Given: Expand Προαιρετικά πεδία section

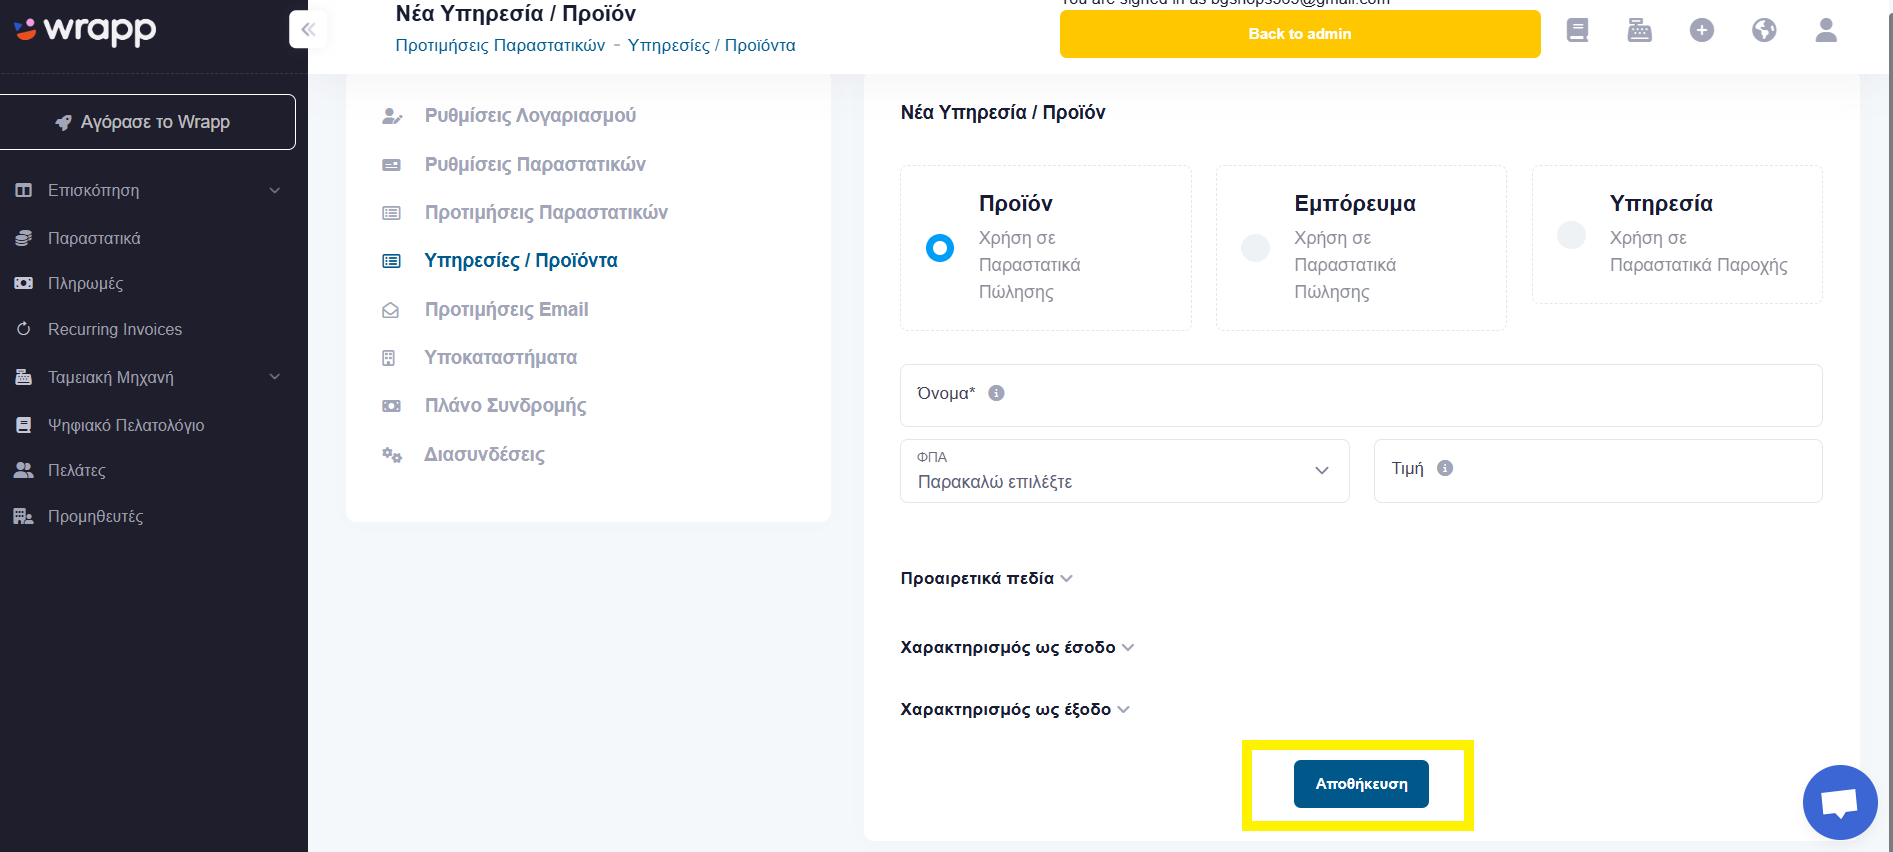Looking at the screenshot, I should [986, 578].
